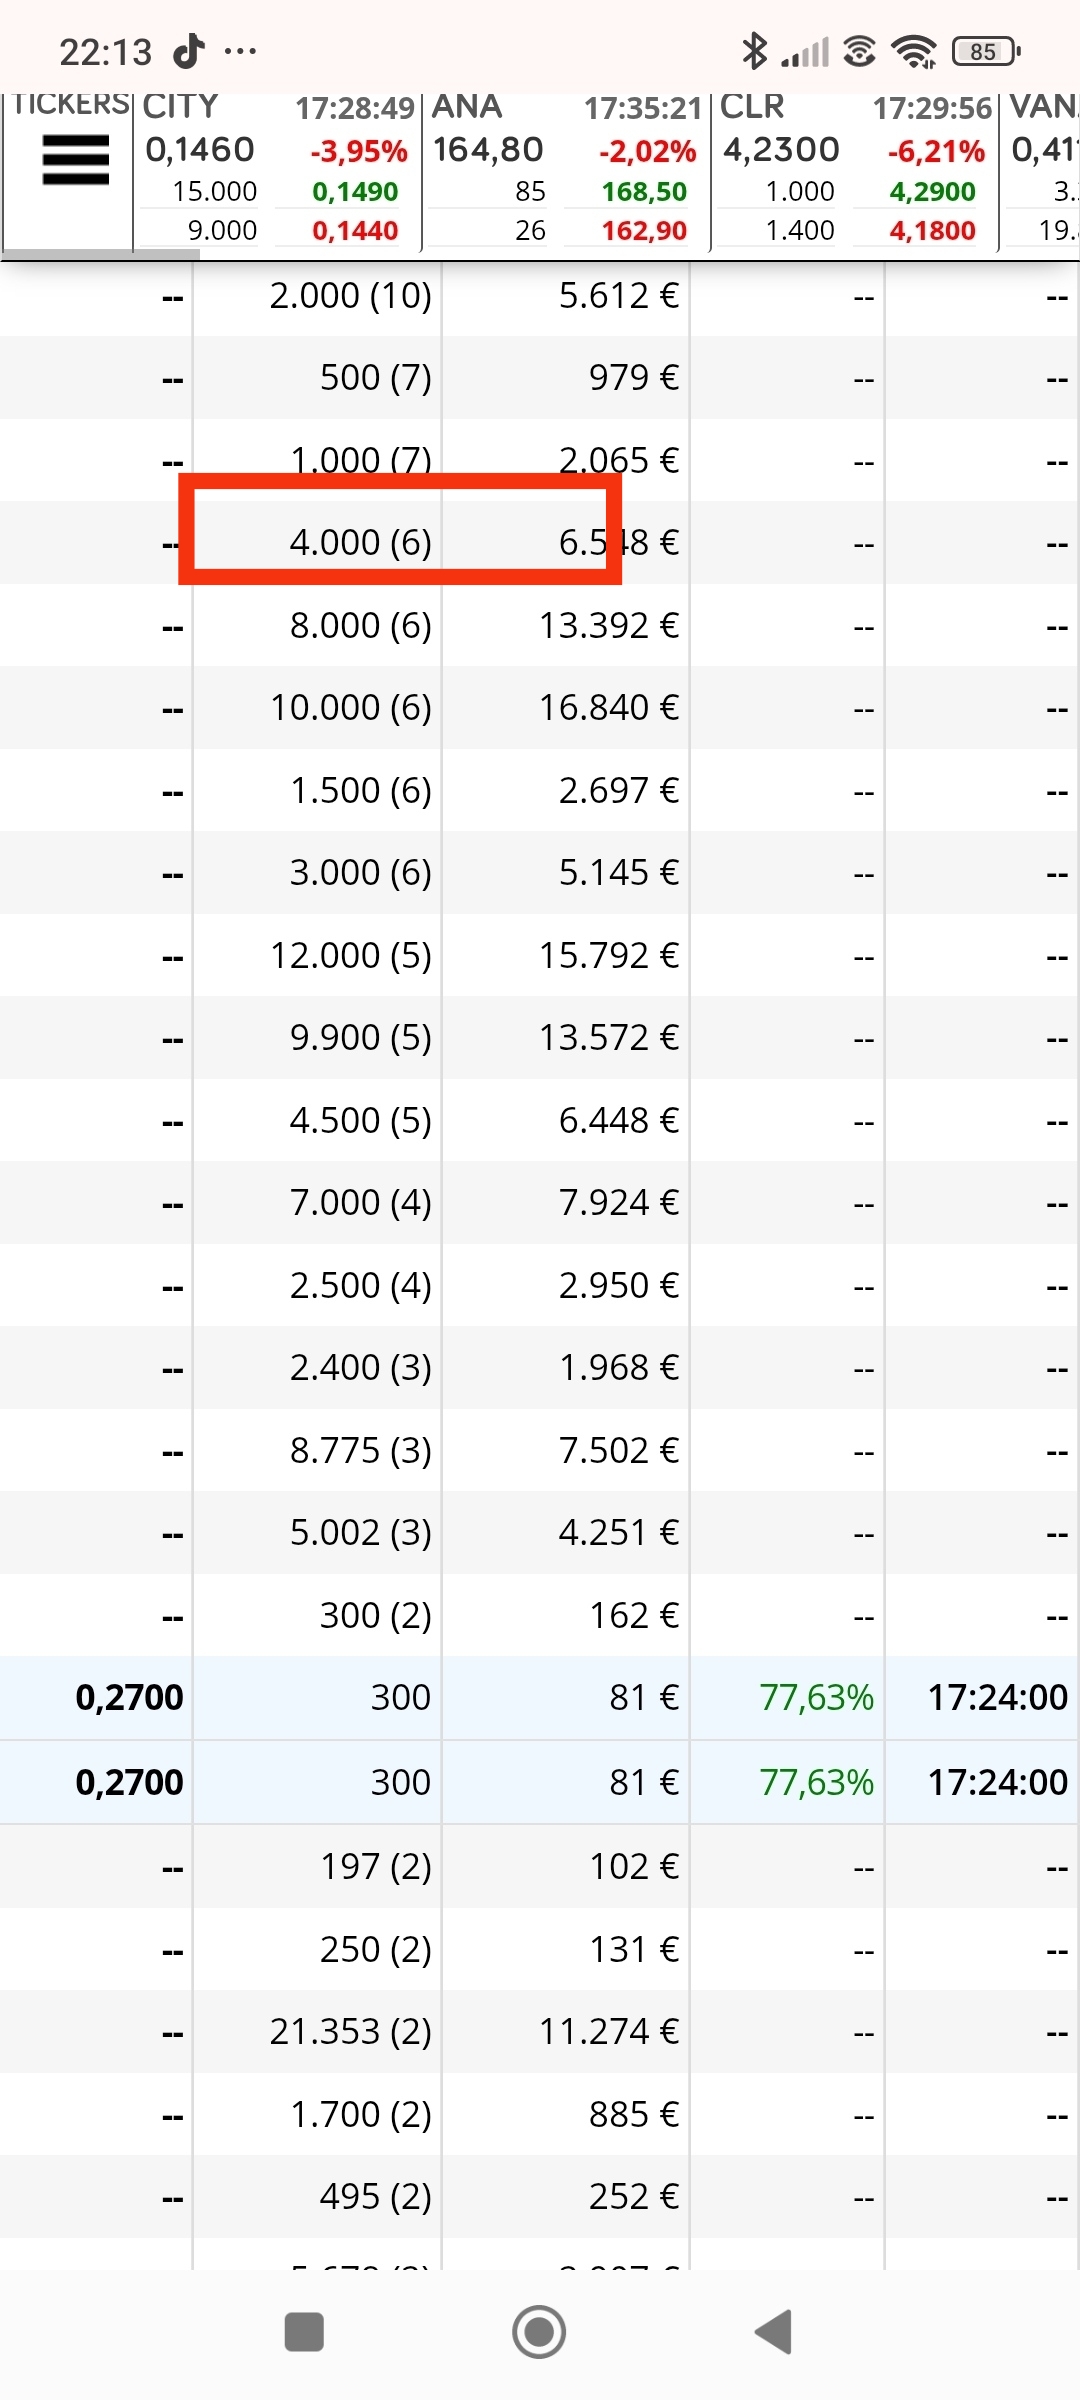Viewport: 1080px width, 2400px height.
Task: Open the partially visible VAN ticker
Action: click(1041, 170)
